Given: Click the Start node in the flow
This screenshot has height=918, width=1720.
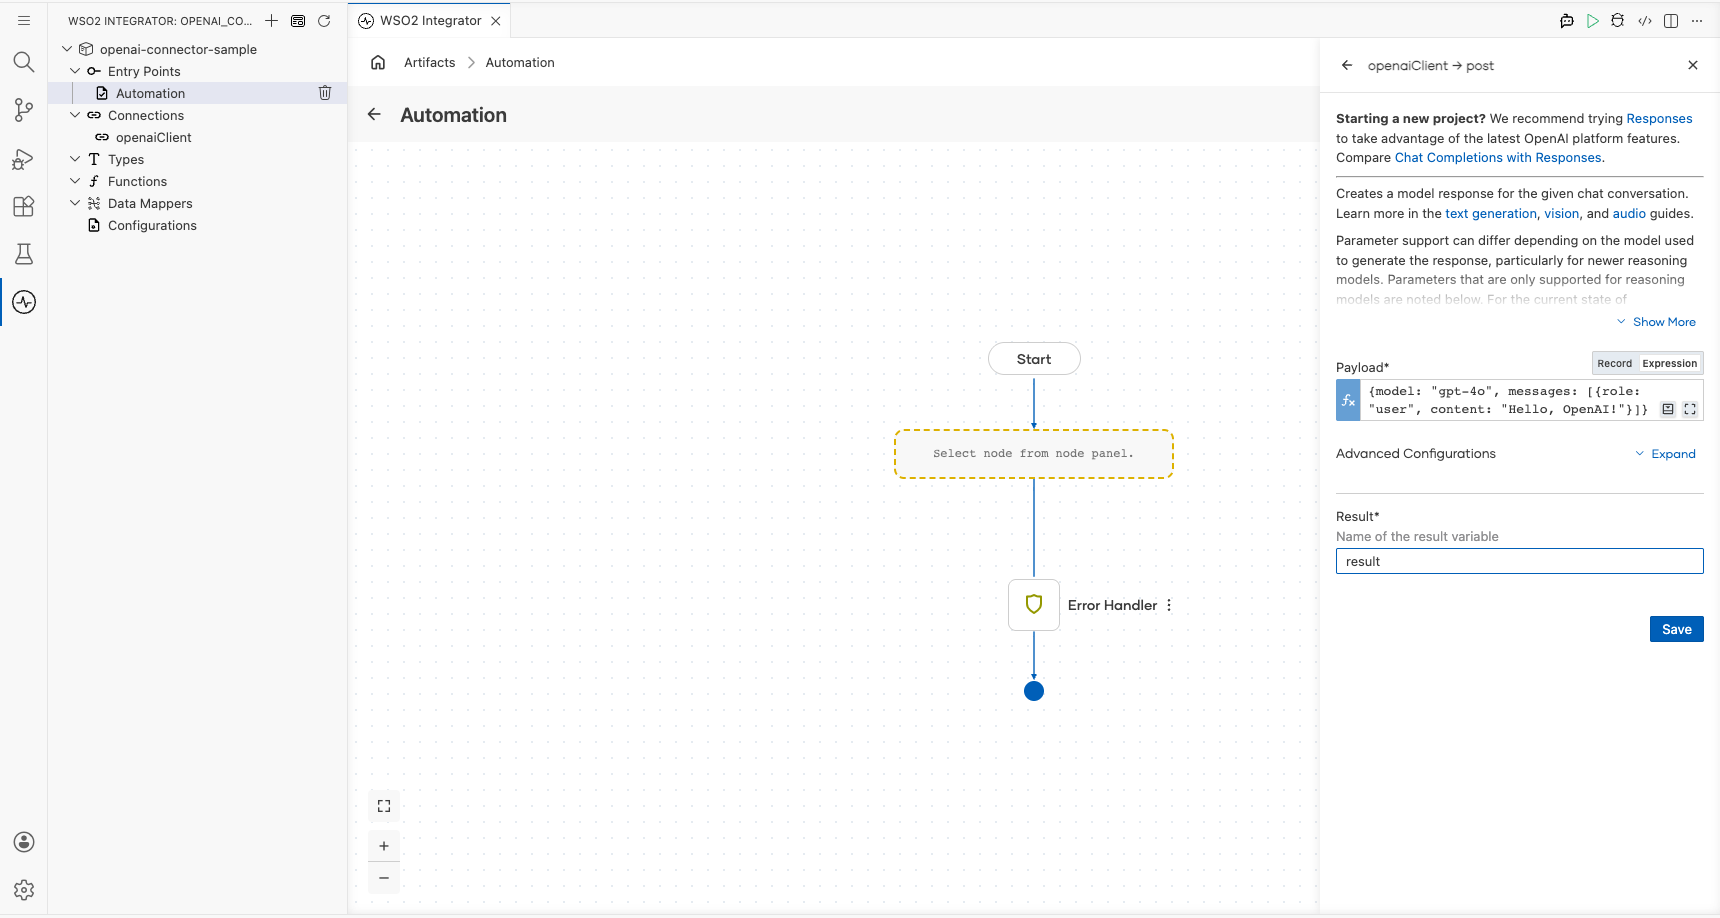Looking at the screenshot, I should (x=1034, y=359).
